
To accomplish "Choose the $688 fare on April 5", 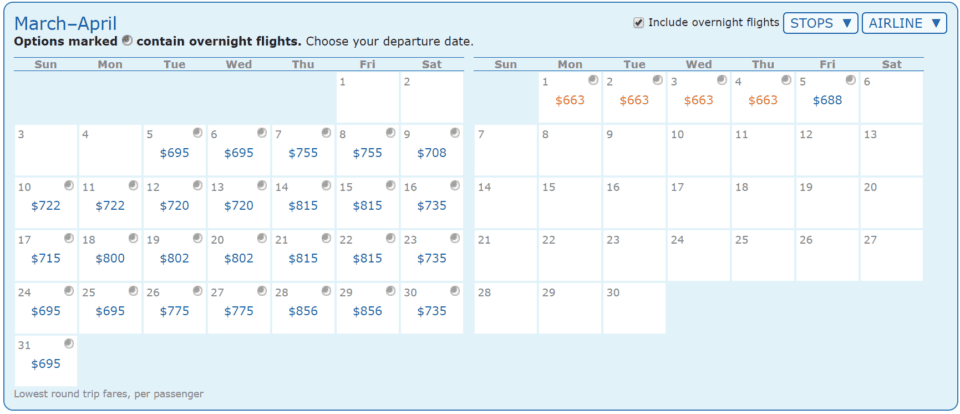I will 827,100.
